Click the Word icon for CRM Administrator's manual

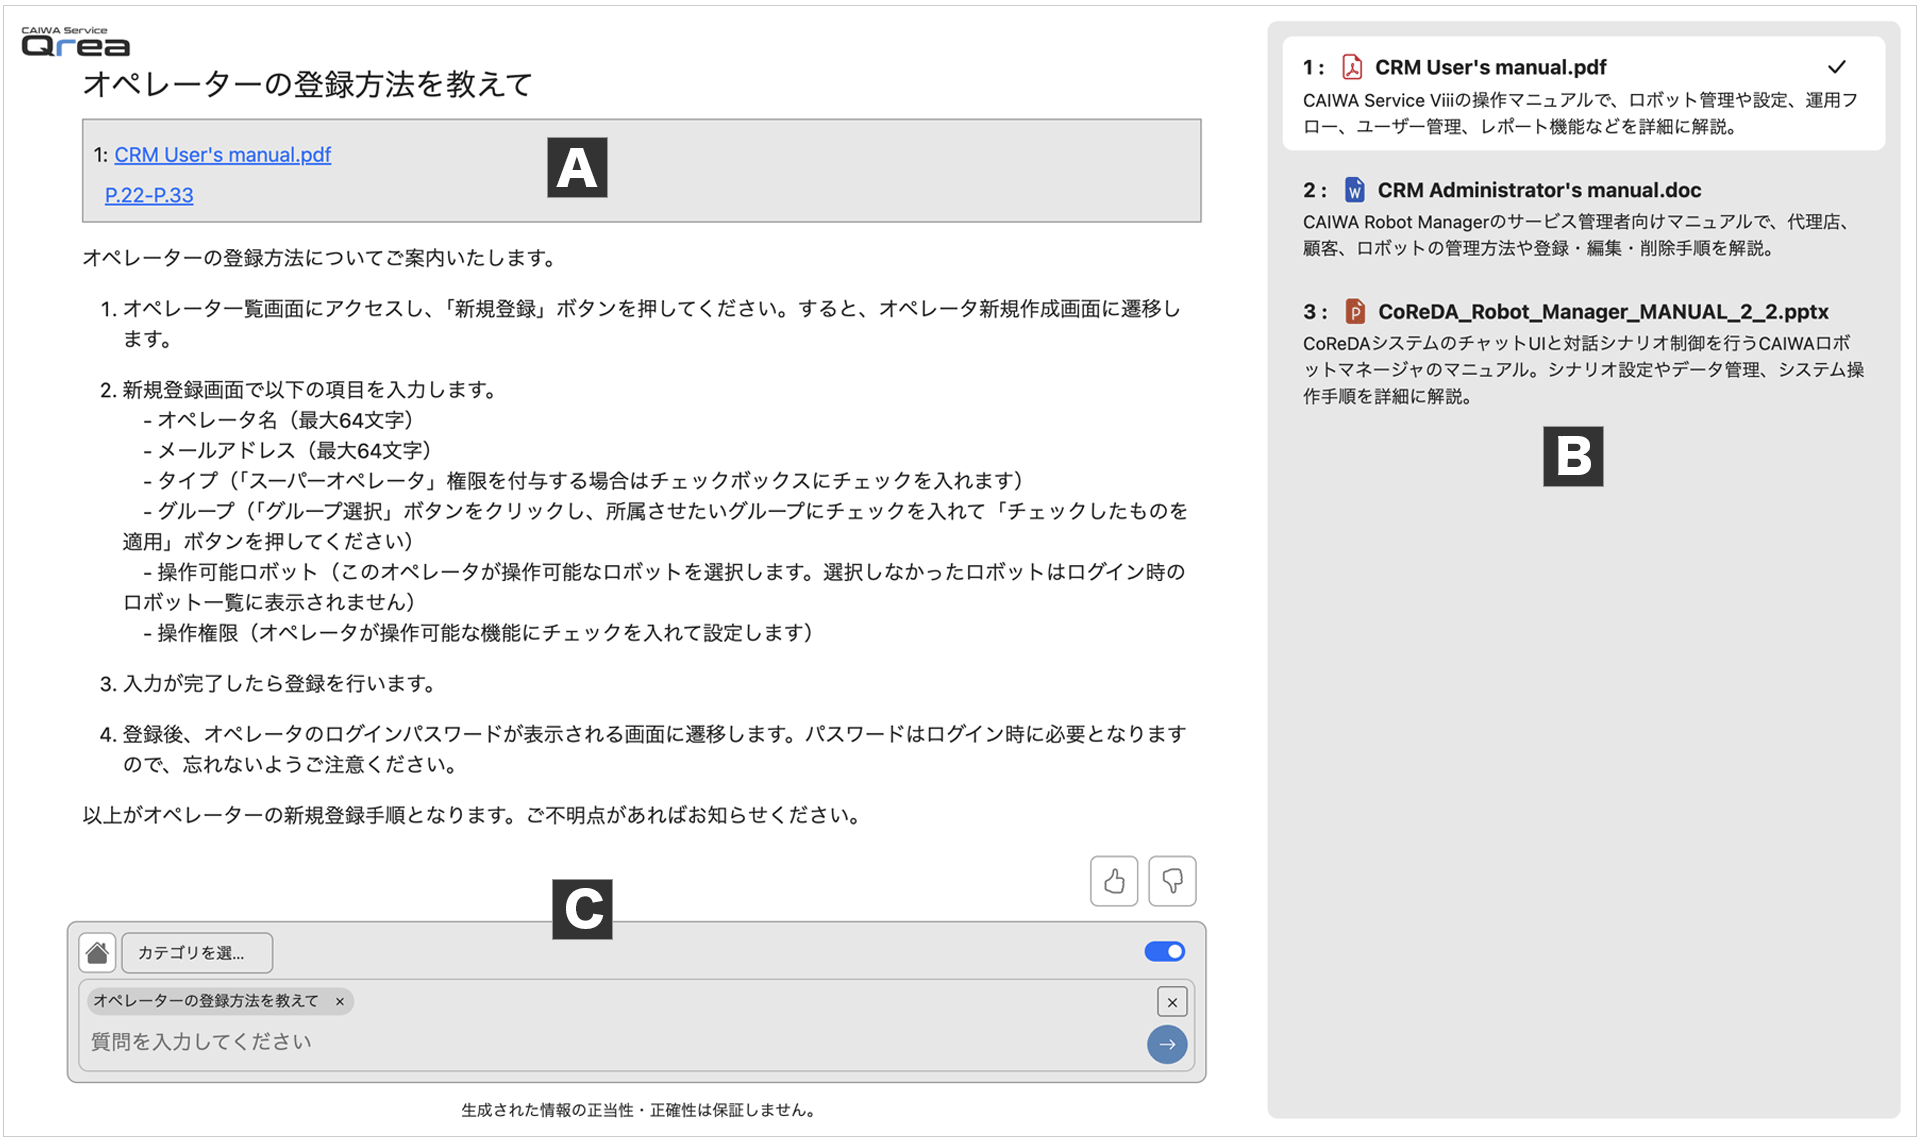click(x=1354, y=190)
